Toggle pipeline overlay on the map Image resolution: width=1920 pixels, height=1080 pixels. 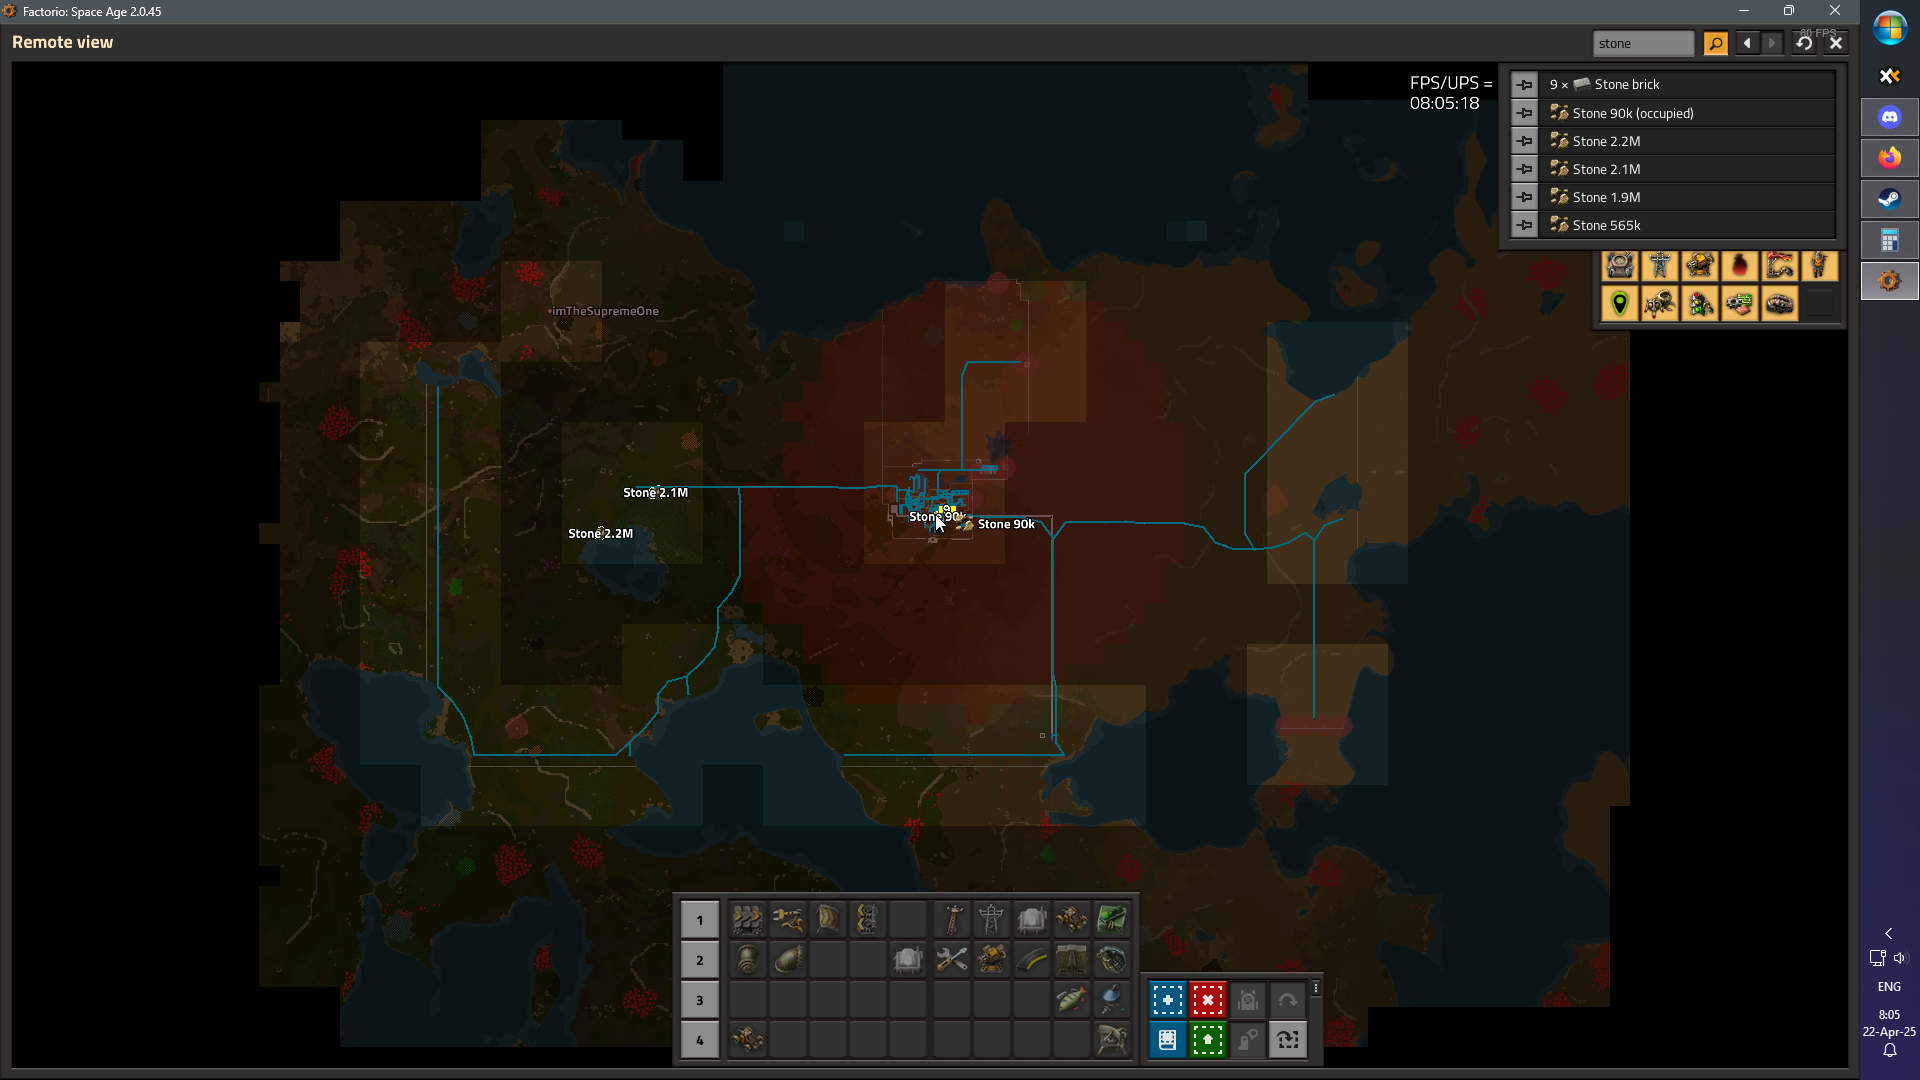[x=1780, y=304]
